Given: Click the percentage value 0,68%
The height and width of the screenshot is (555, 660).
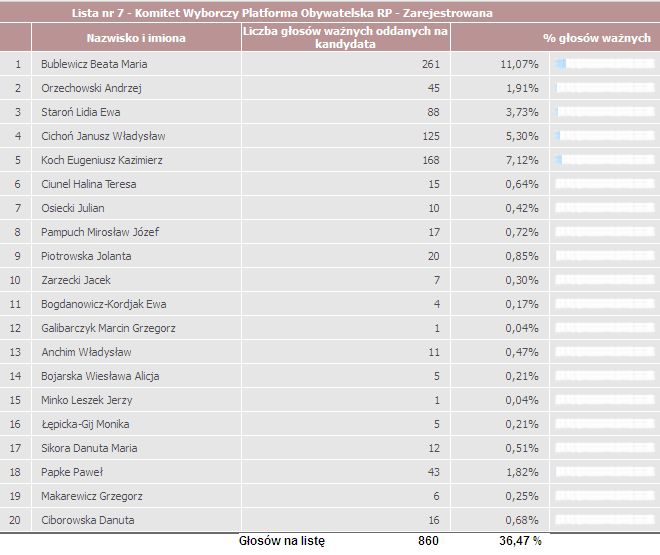Looking at the screenshot, I should tap(522, 520).
